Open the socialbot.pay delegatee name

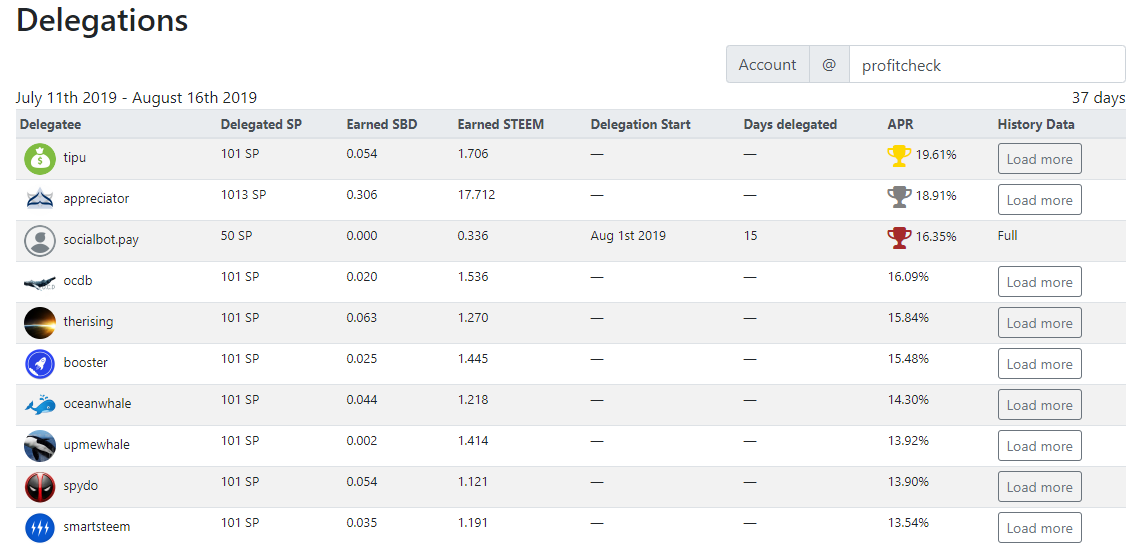(101, 239)
